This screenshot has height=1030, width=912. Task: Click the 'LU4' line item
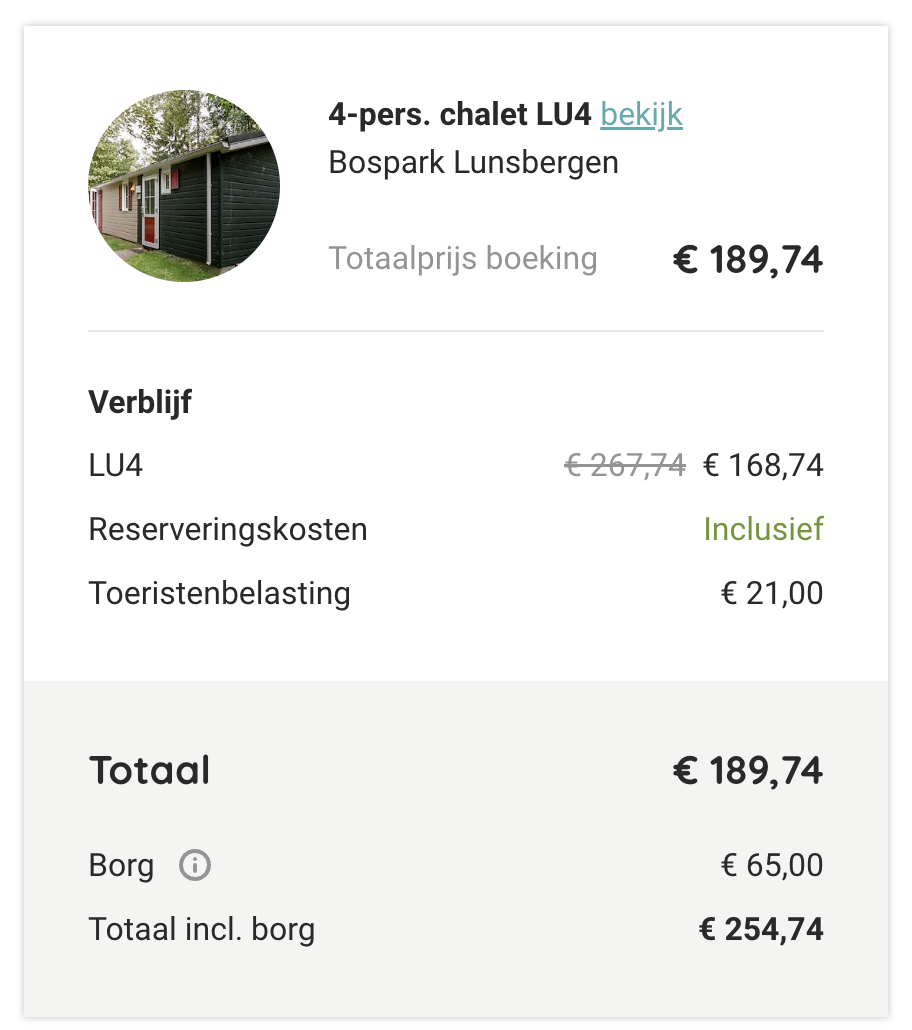(116, 466)
